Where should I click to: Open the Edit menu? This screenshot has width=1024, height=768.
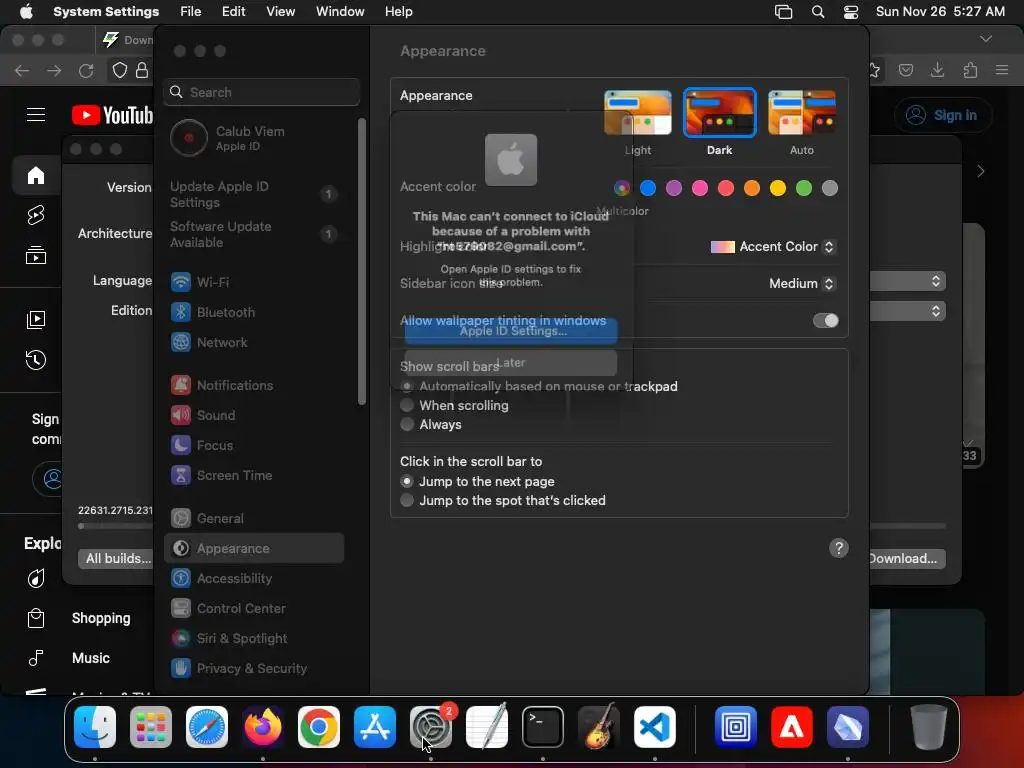tap(233, 11)
